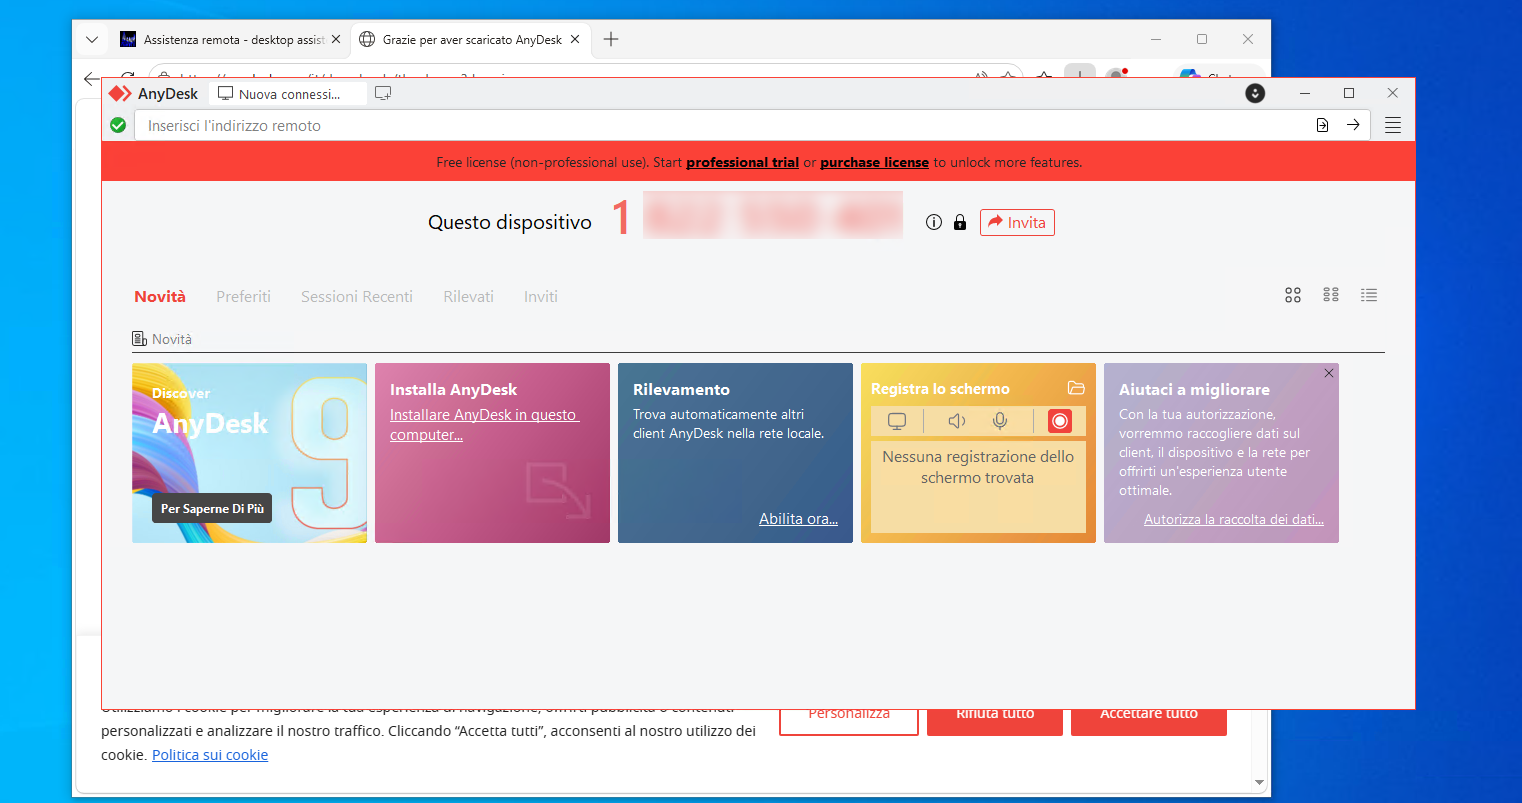Click the Discover AnyDesk 9 card
Viewport: 1522px width, 803px height.
click(249, 453)
